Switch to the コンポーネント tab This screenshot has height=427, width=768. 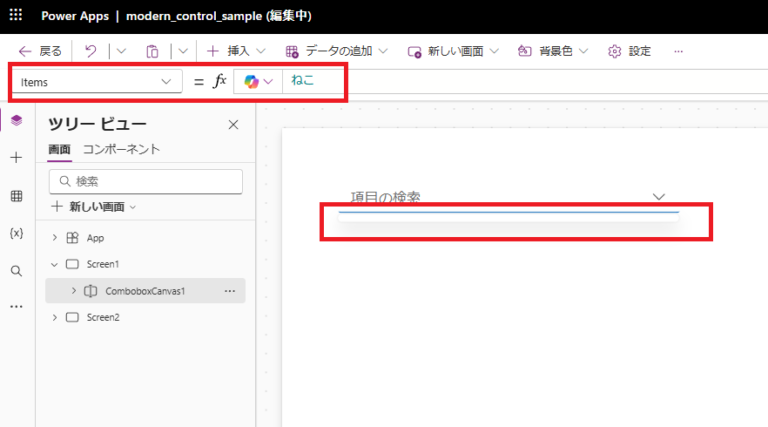click(x=121, y=149)
